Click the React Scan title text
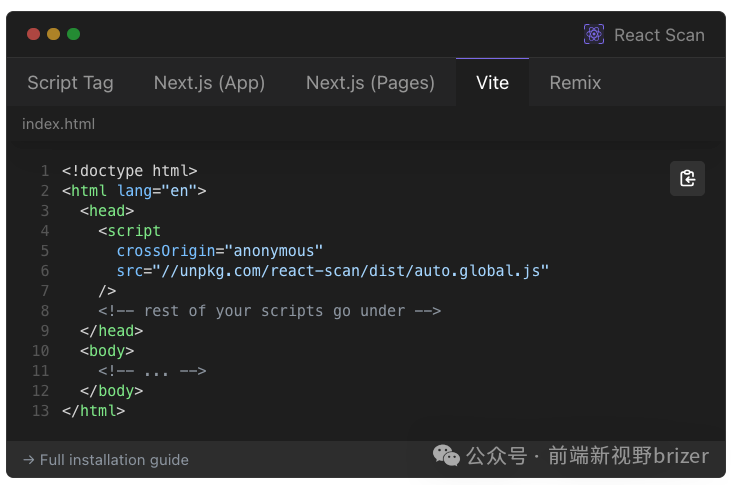The width and height of the screenshot is (731, 485). (x=659, y=35)
